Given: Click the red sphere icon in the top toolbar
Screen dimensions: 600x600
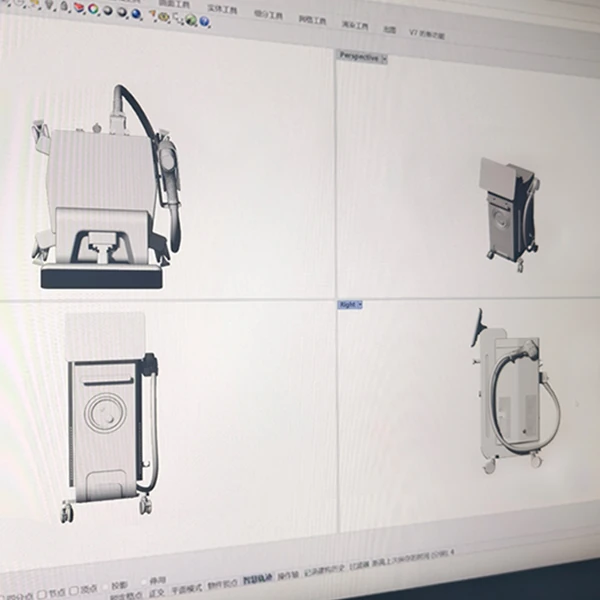Looking at the screenshot, I should click(79, 8).
